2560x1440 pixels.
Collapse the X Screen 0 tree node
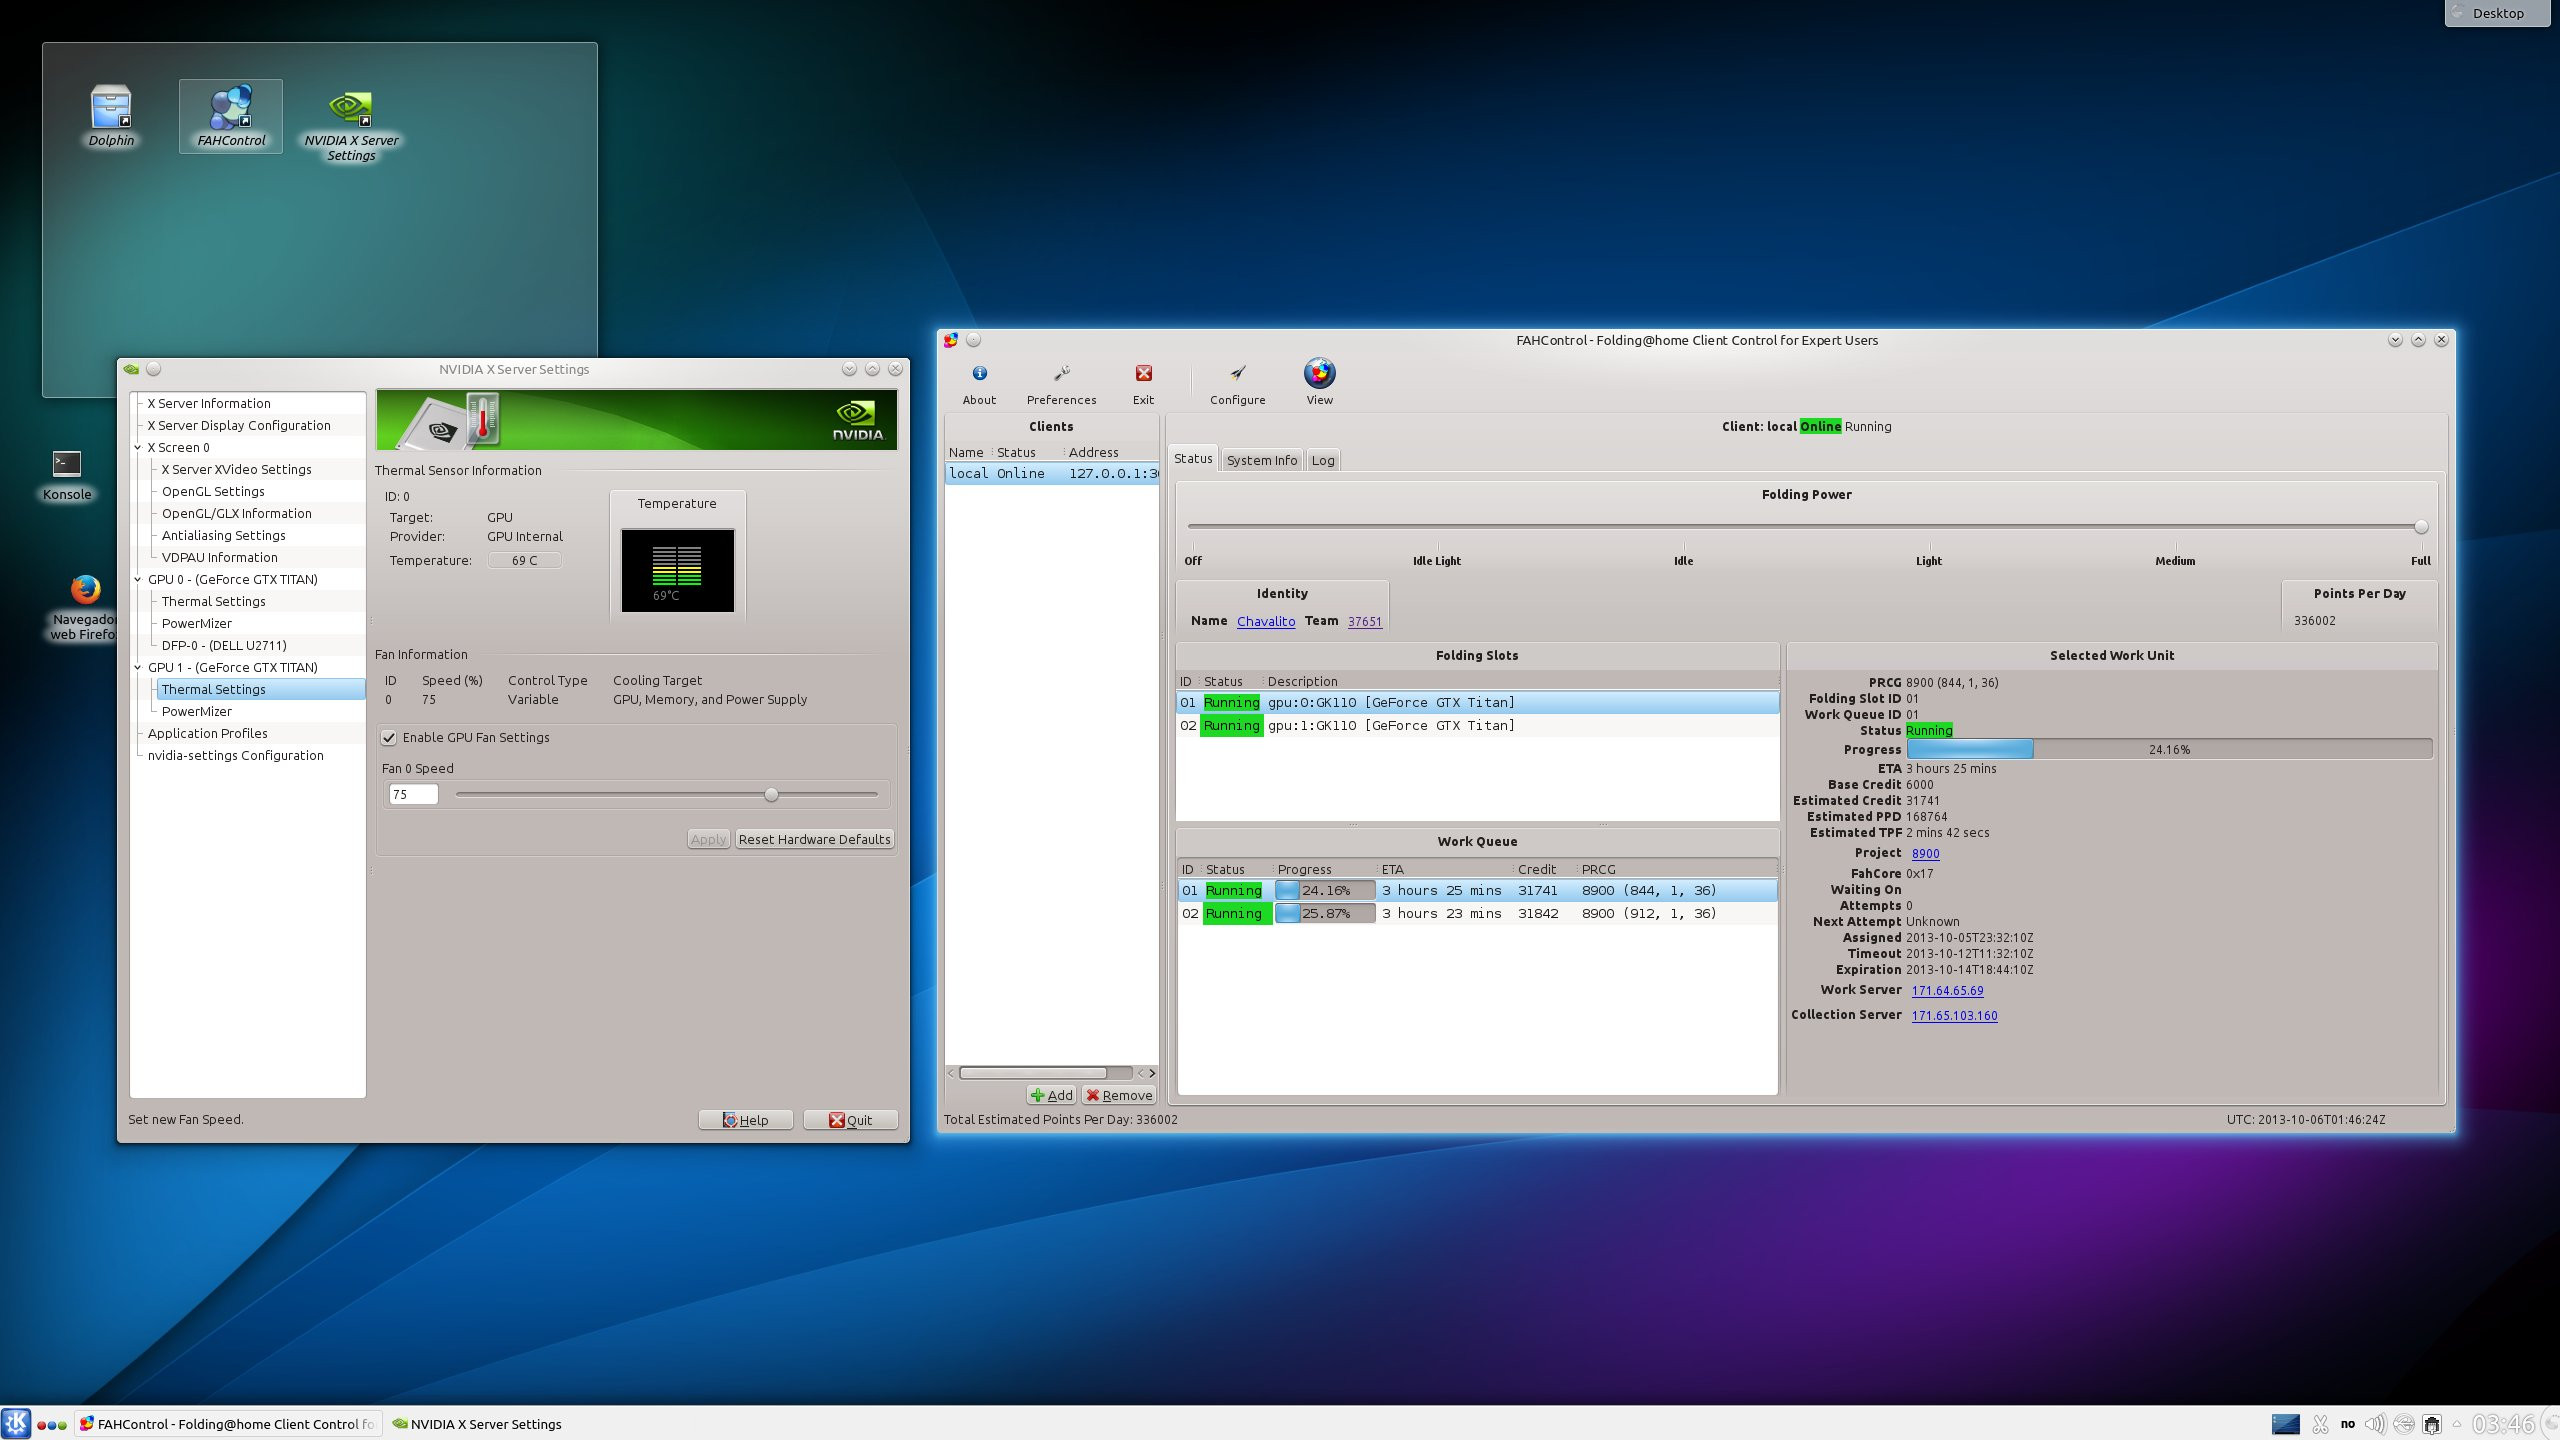(138, 447)
